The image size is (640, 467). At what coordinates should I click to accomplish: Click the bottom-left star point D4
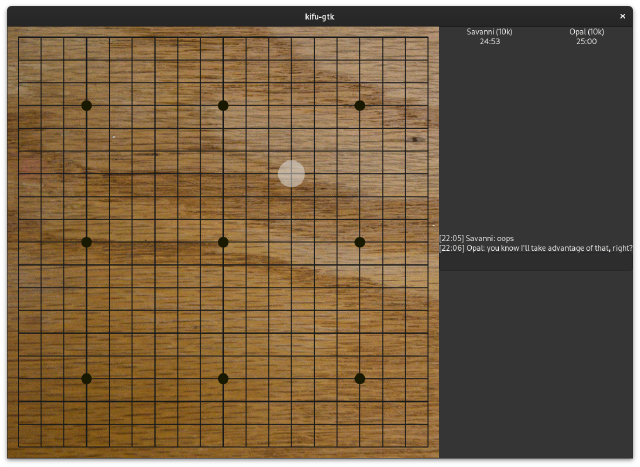(x=87, y=378)
